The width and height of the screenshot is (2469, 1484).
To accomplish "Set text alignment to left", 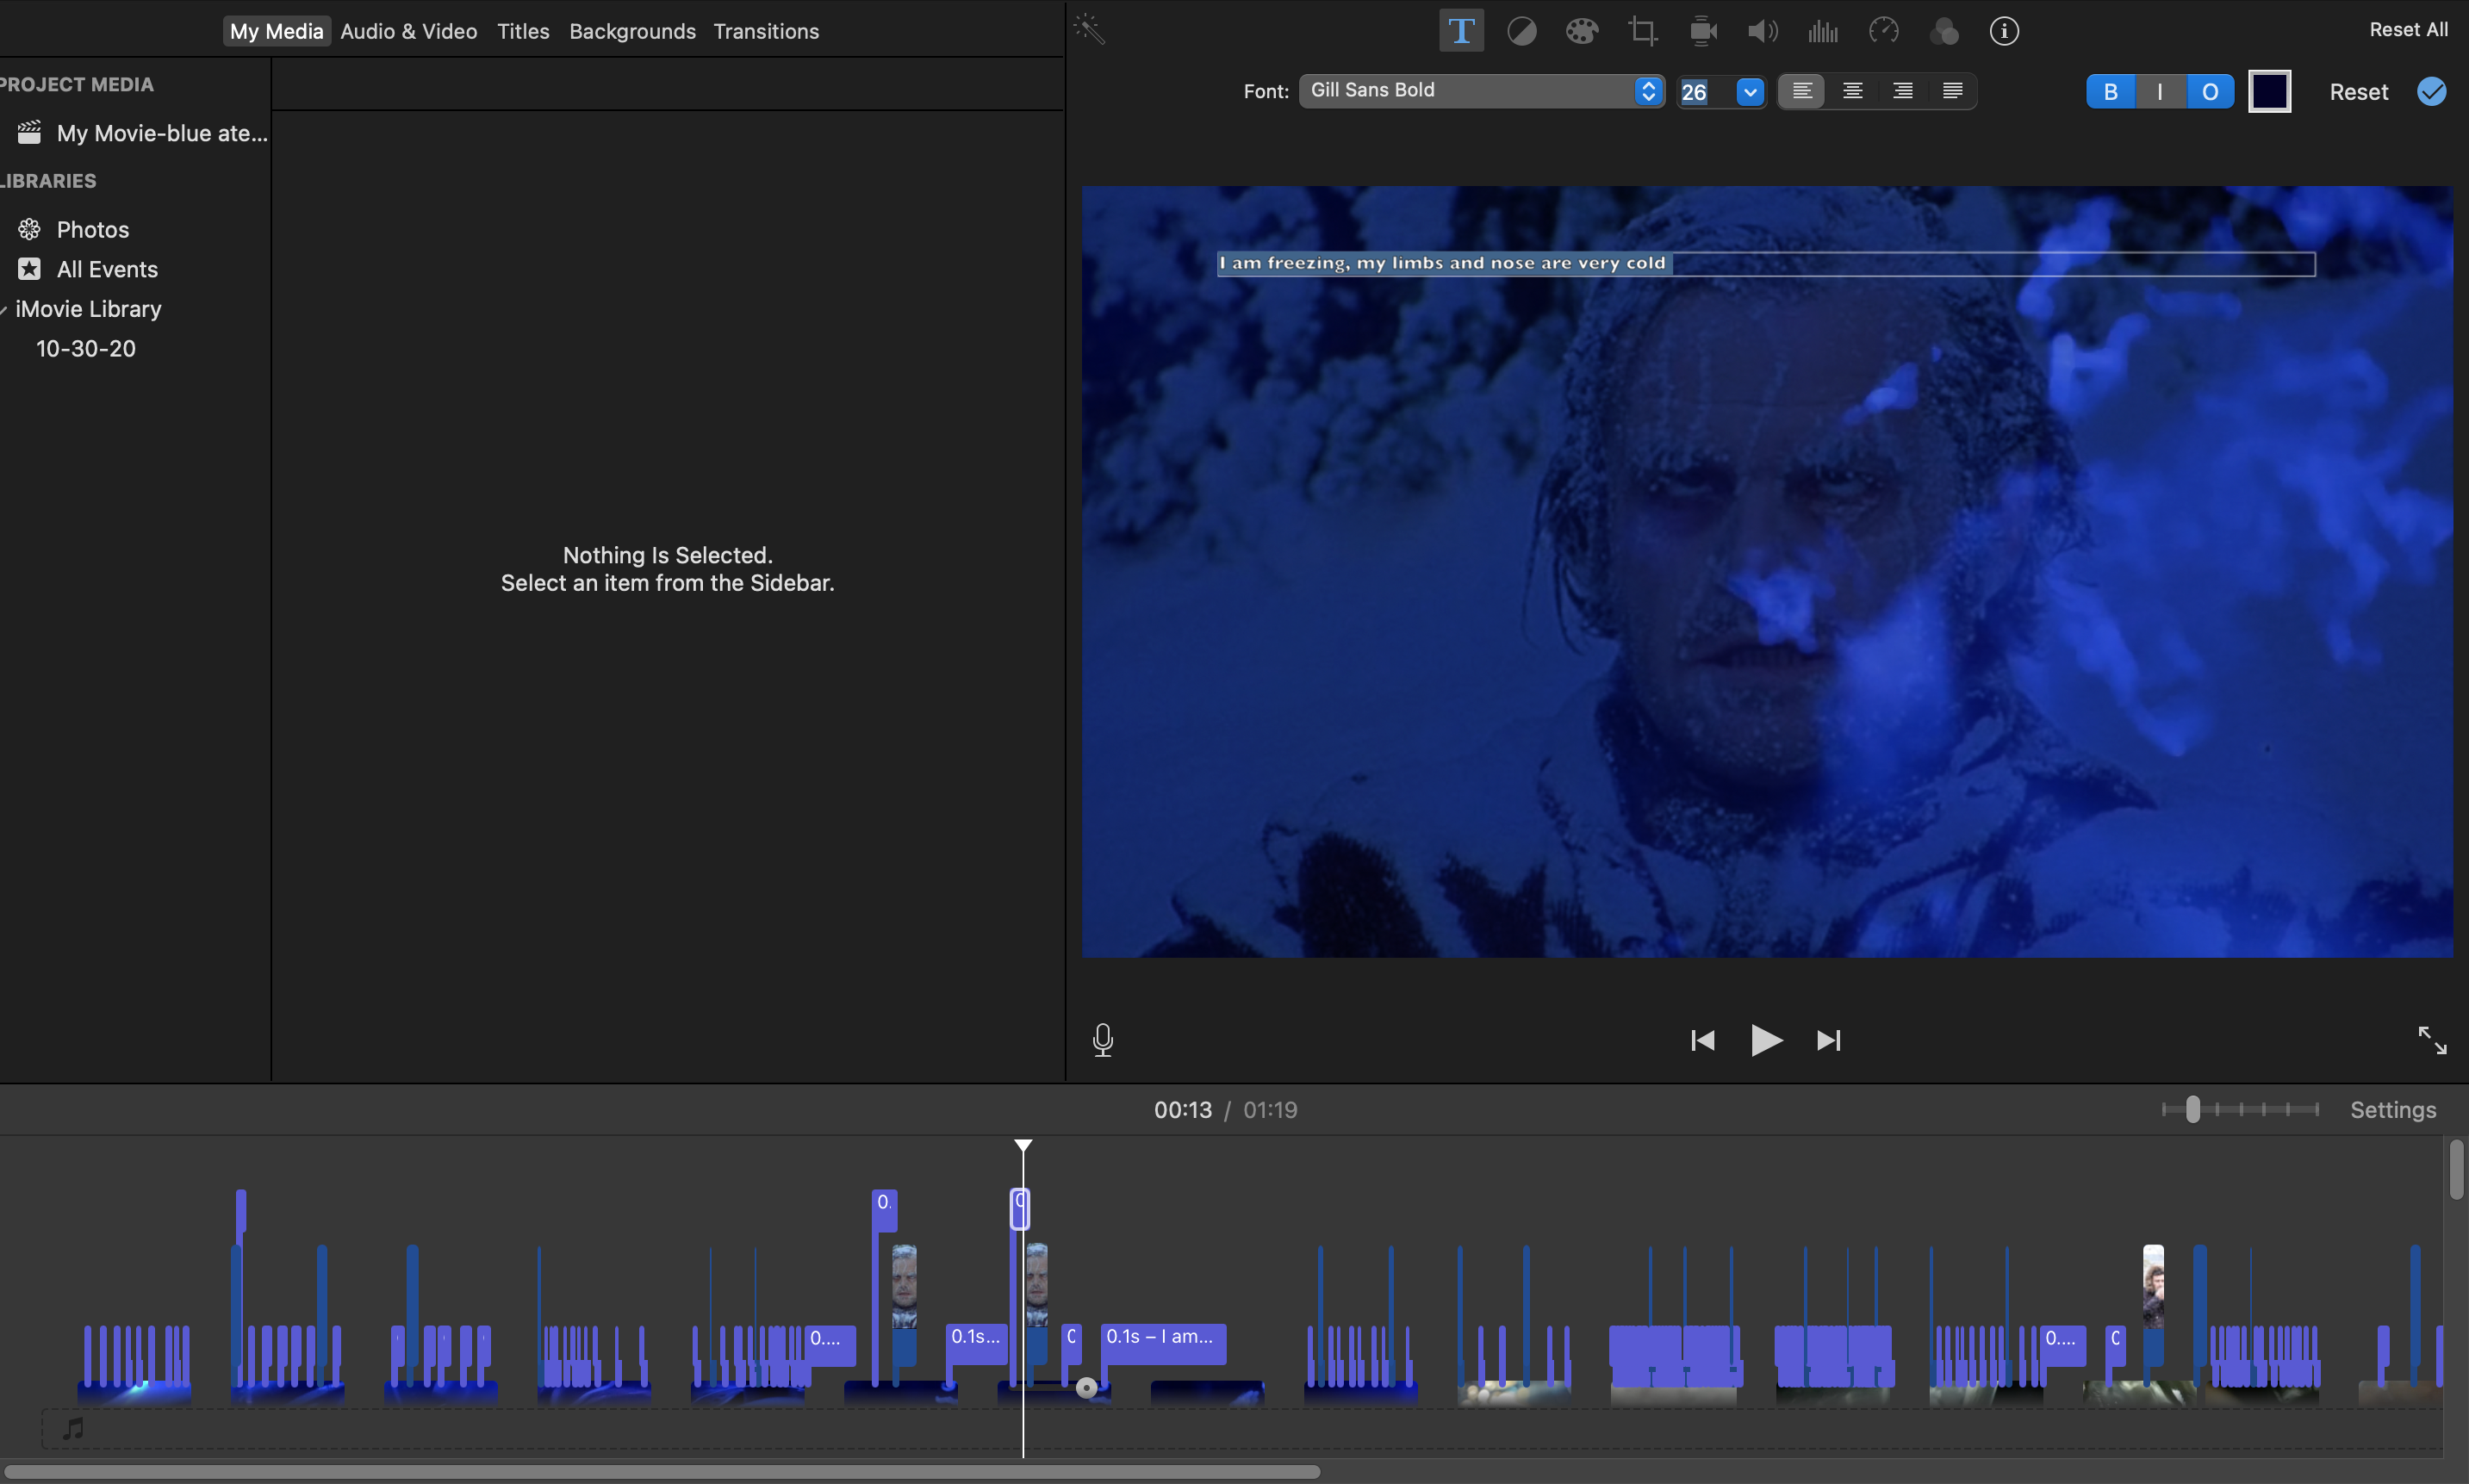I will pos(1802,91).
